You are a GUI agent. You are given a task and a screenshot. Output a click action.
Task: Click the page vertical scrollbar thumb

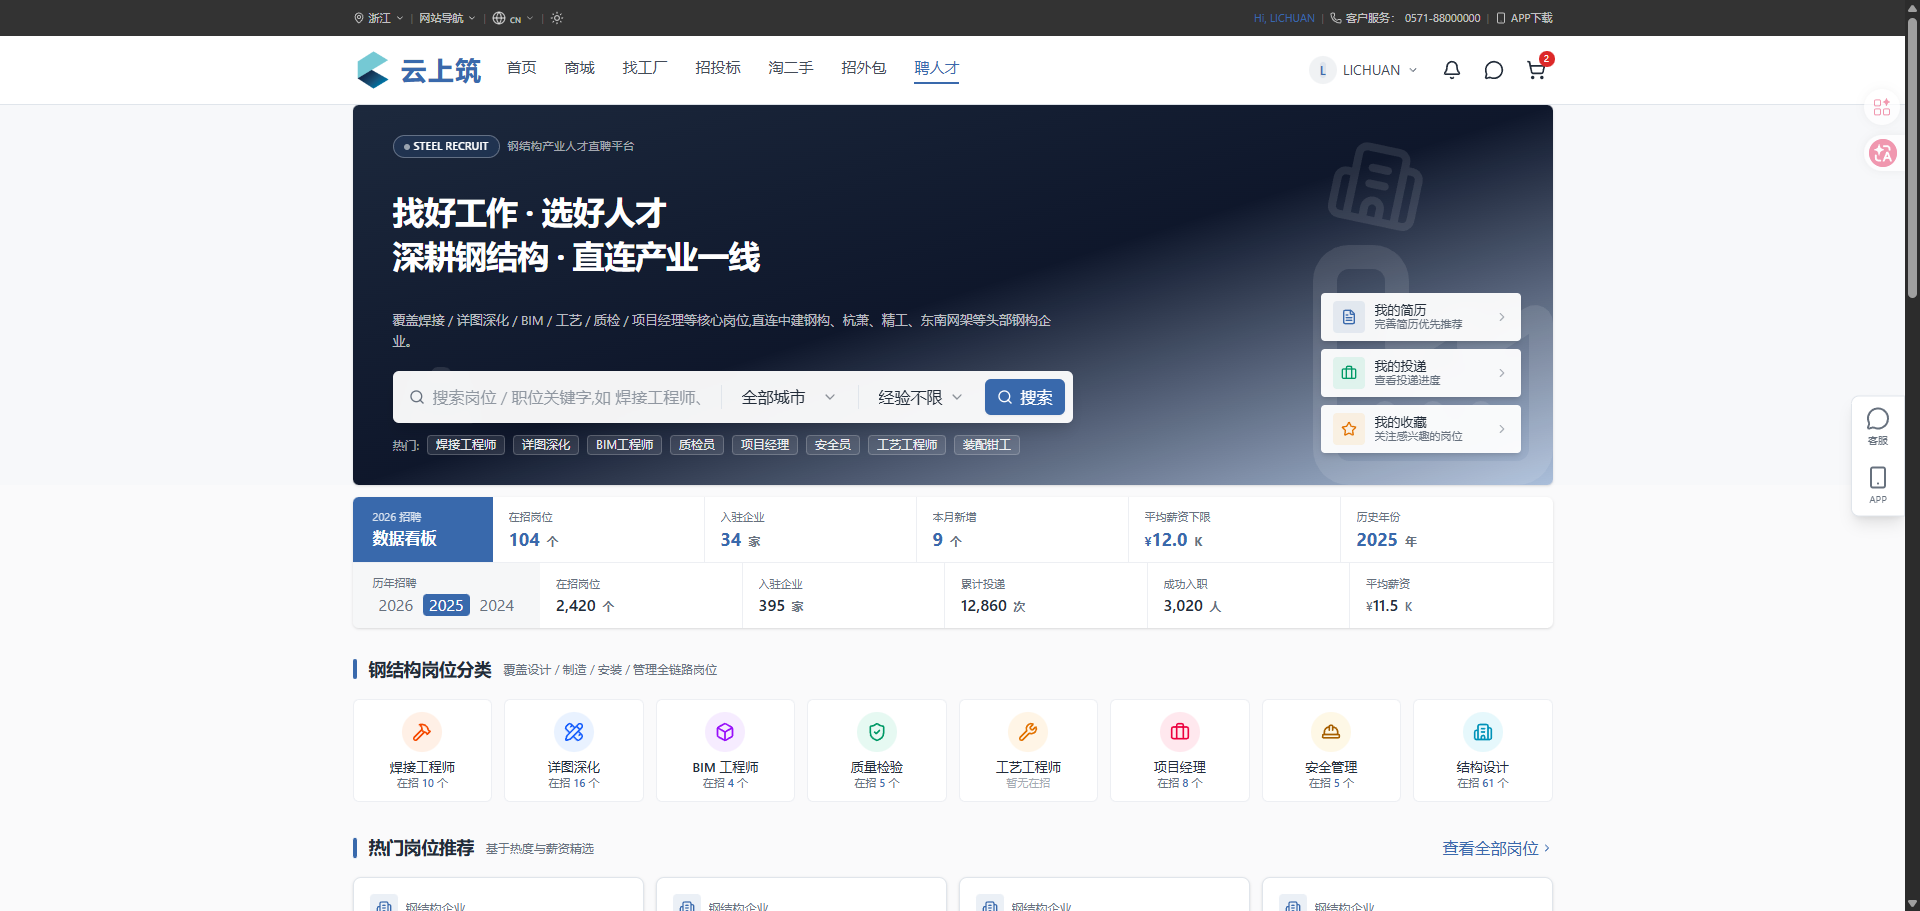point(1912,157)
